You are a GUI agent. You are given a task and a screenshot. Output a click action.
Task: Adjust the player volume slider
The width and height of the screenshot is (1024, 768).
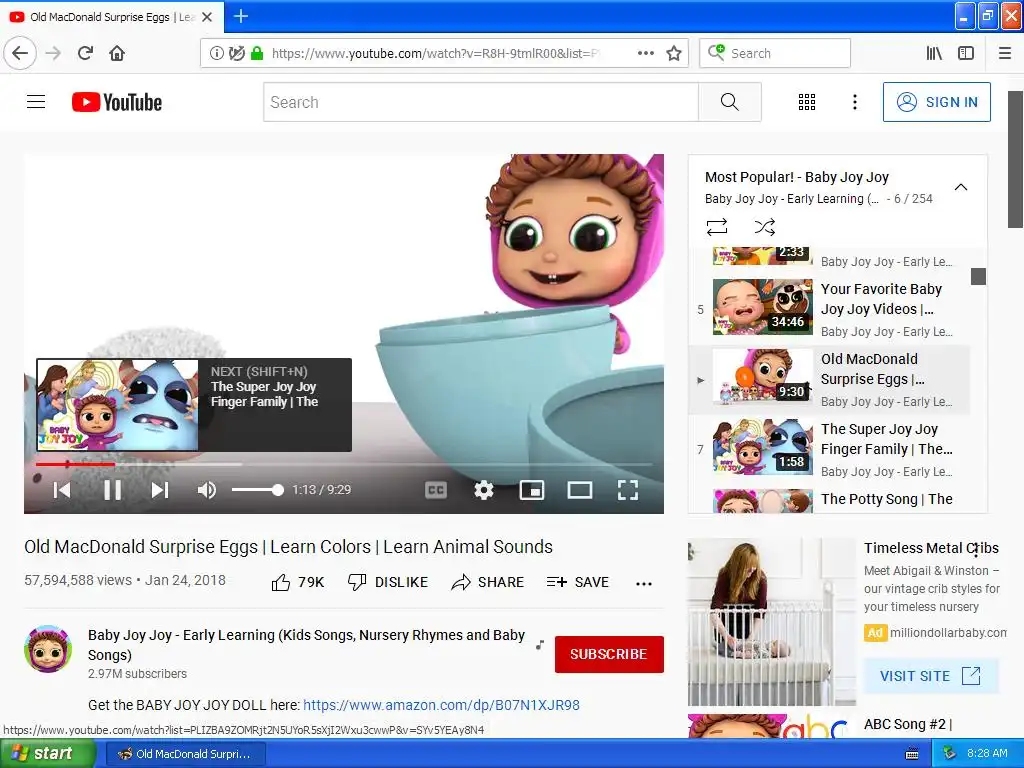point(257,490)
